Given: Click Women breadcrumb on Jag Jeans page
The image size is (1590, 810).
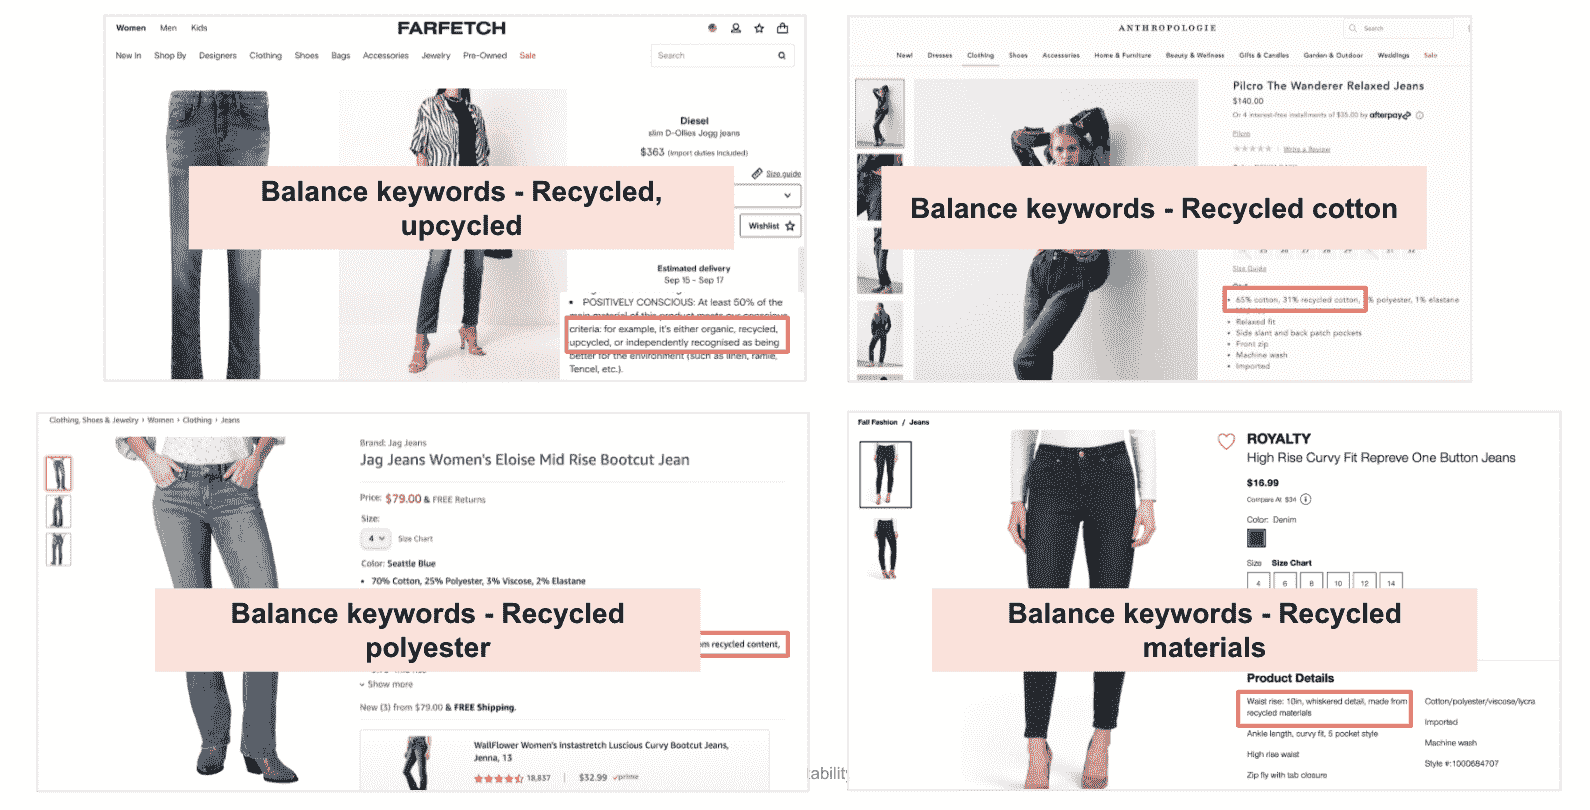Looking at the screenshot, I should 161,421.
